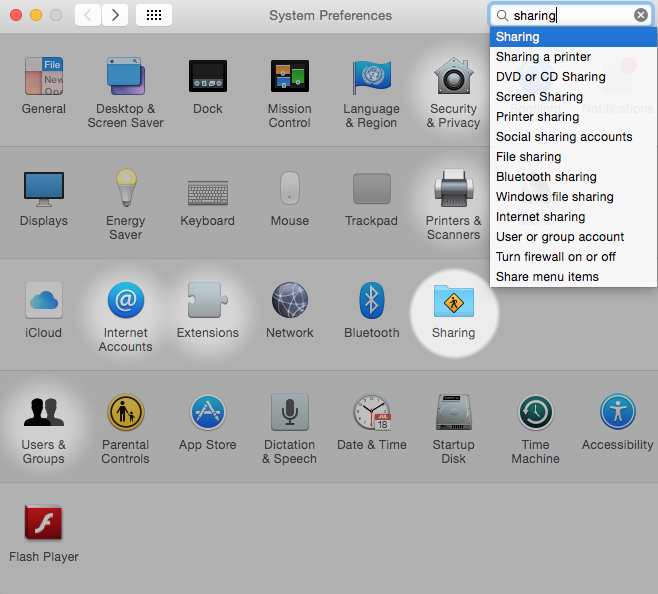Select 'Bluetooth sharing' in suggestions list
This screenshot has width=658, height=594.
[546, 177]
